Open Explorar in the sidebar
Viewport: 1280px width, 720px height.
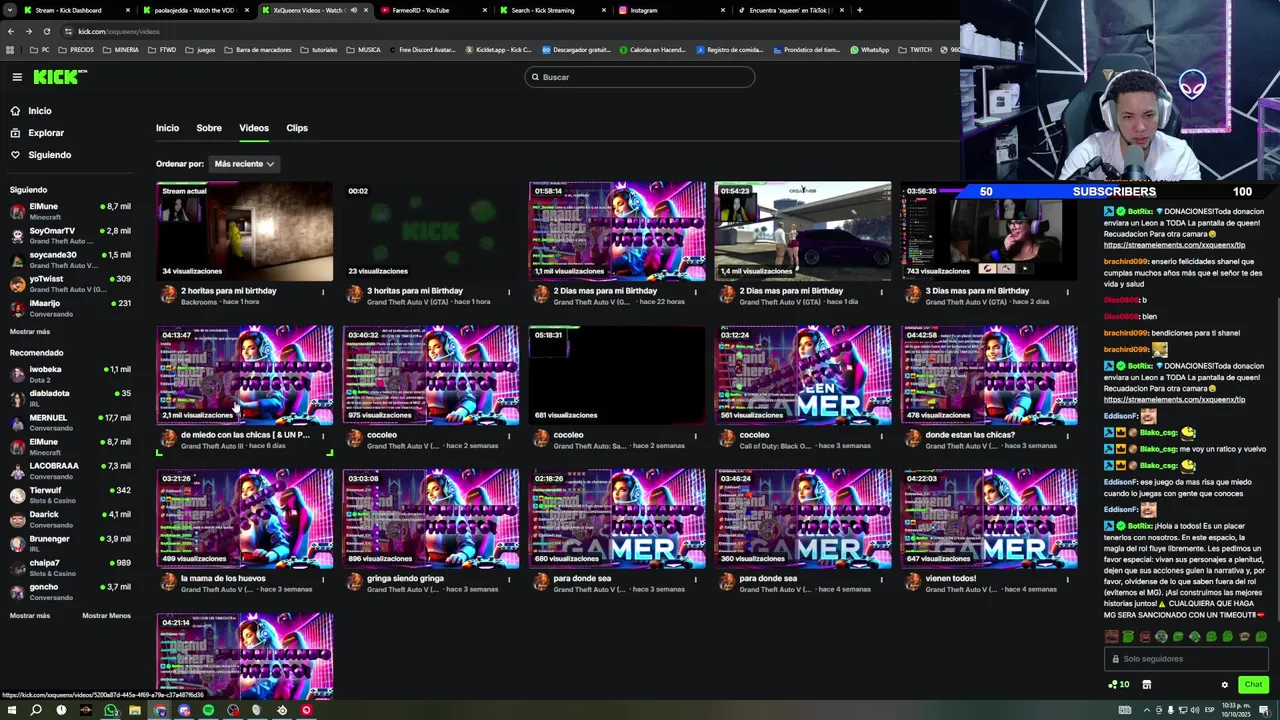[x=45, y=133]
